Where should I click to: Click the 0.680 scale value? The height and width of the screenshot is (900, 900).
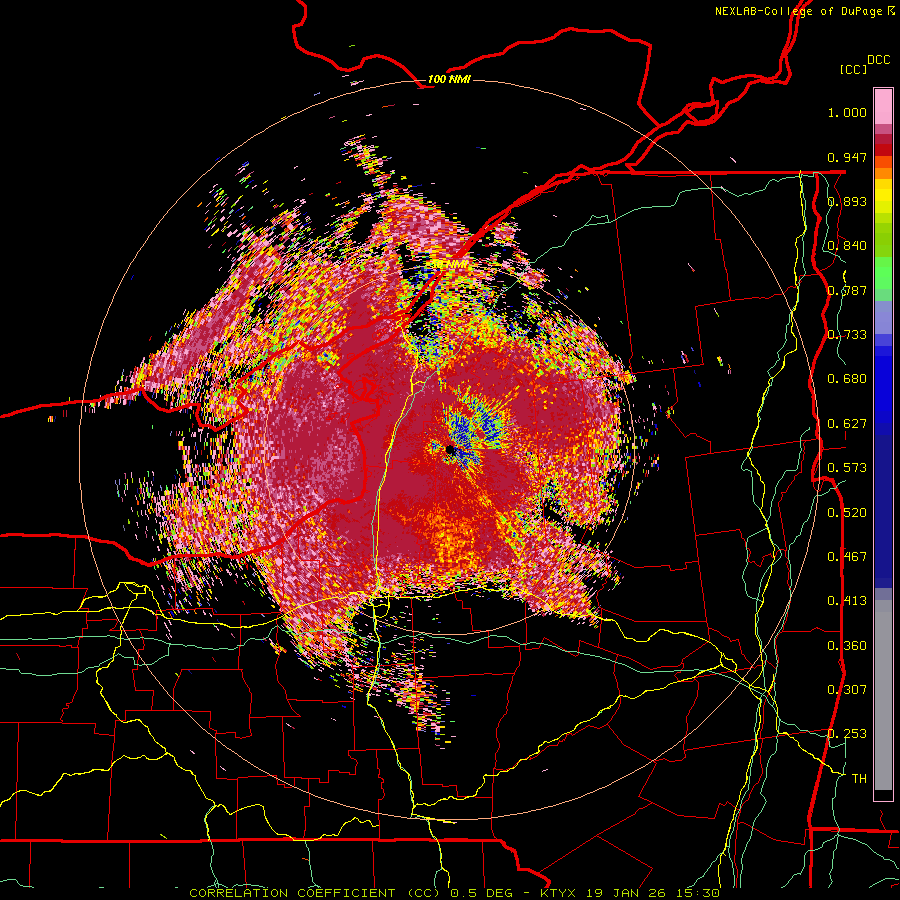tap(847, 379)
